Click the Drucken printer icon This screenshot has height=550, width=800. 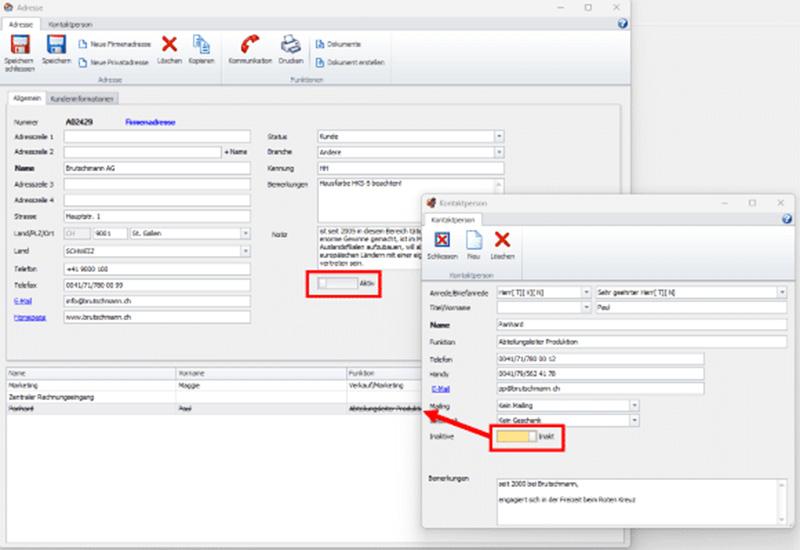(x=290, y=45)
